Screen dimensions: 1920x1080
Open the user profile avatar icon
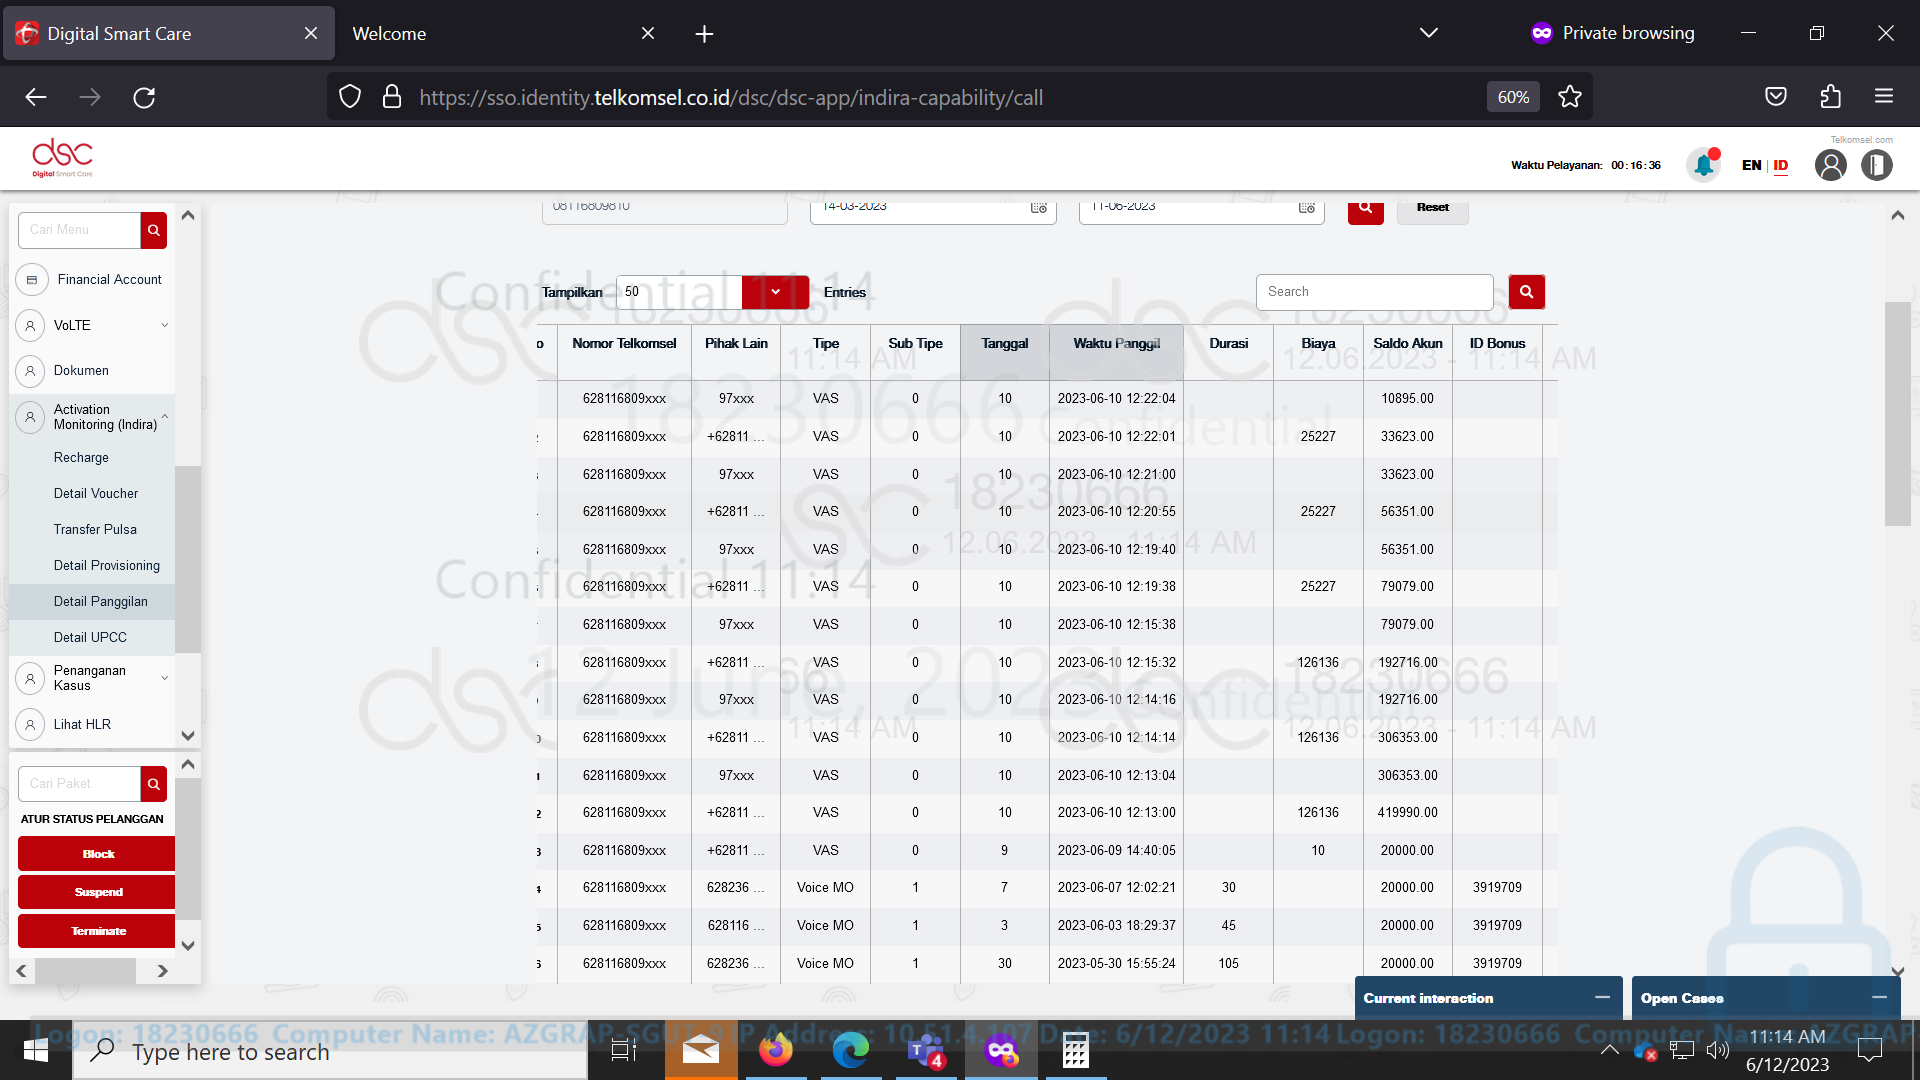pyautogui.click(x=1831, y=165)
